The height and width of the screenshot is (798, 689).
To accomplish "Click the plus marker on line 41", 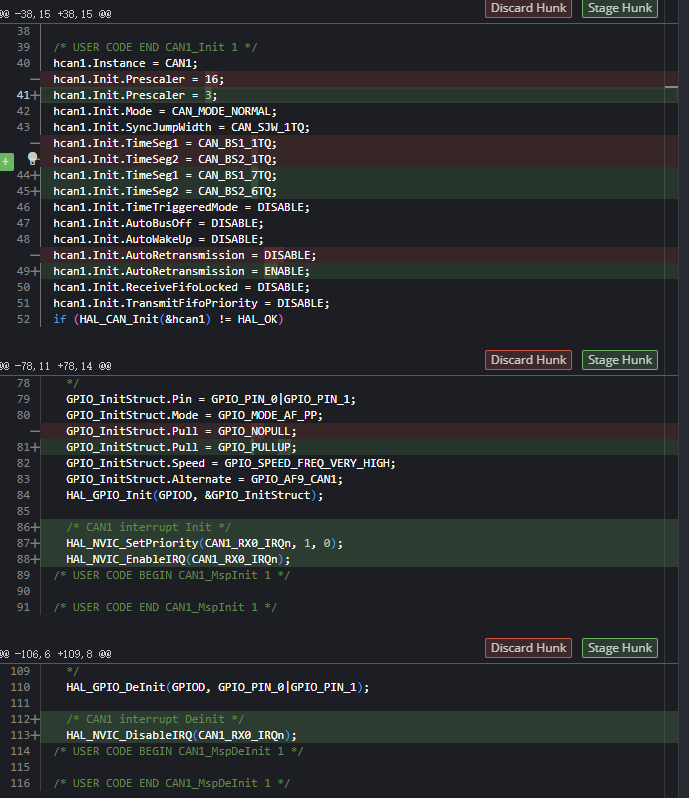I will (x=36, y=95).
